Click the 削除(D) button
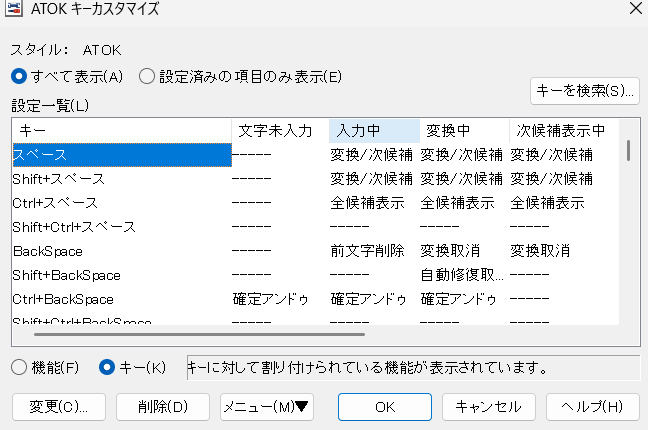 (x=163, y=407)
